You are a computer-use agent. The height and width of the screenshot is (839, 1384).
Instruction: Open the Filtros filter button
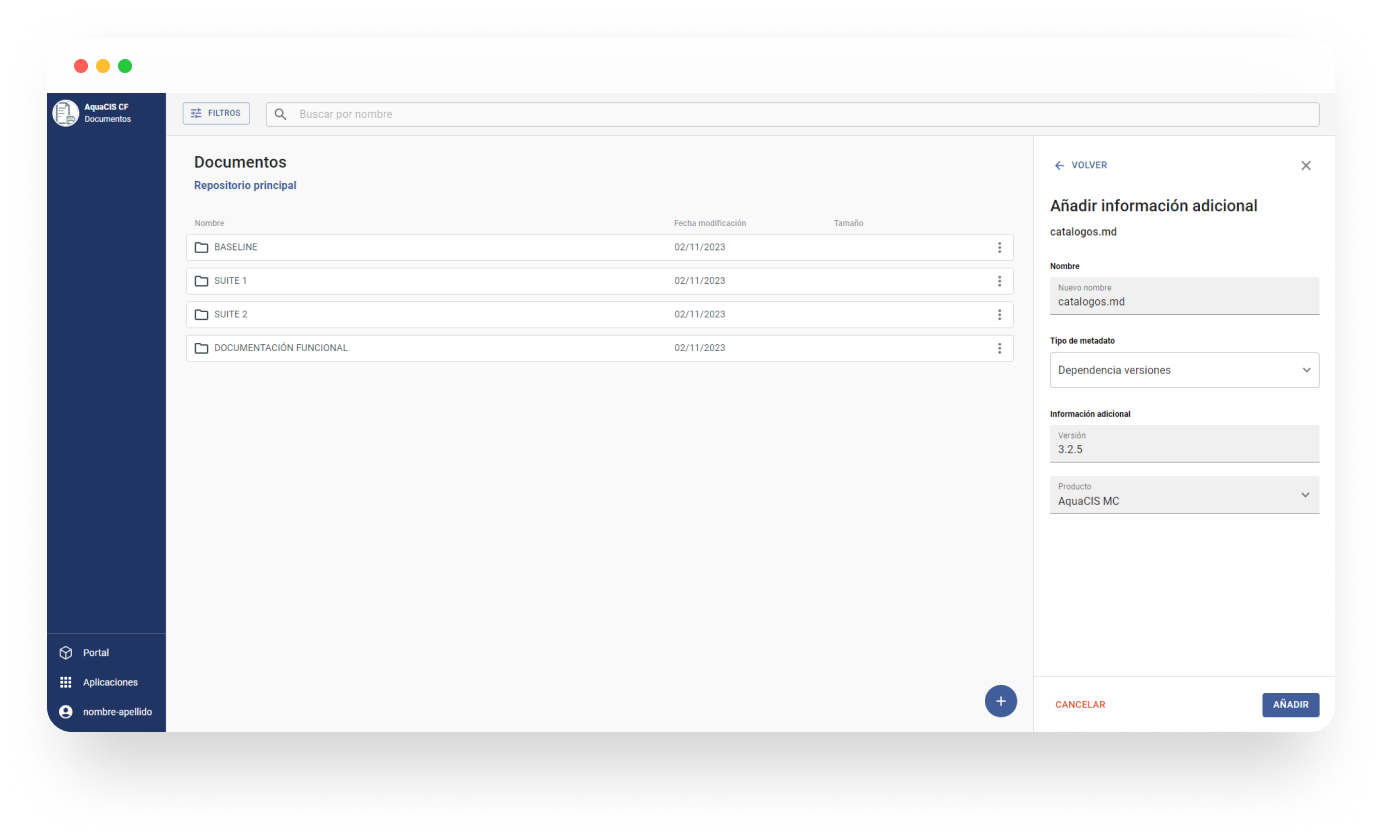[x=216, y=114]
